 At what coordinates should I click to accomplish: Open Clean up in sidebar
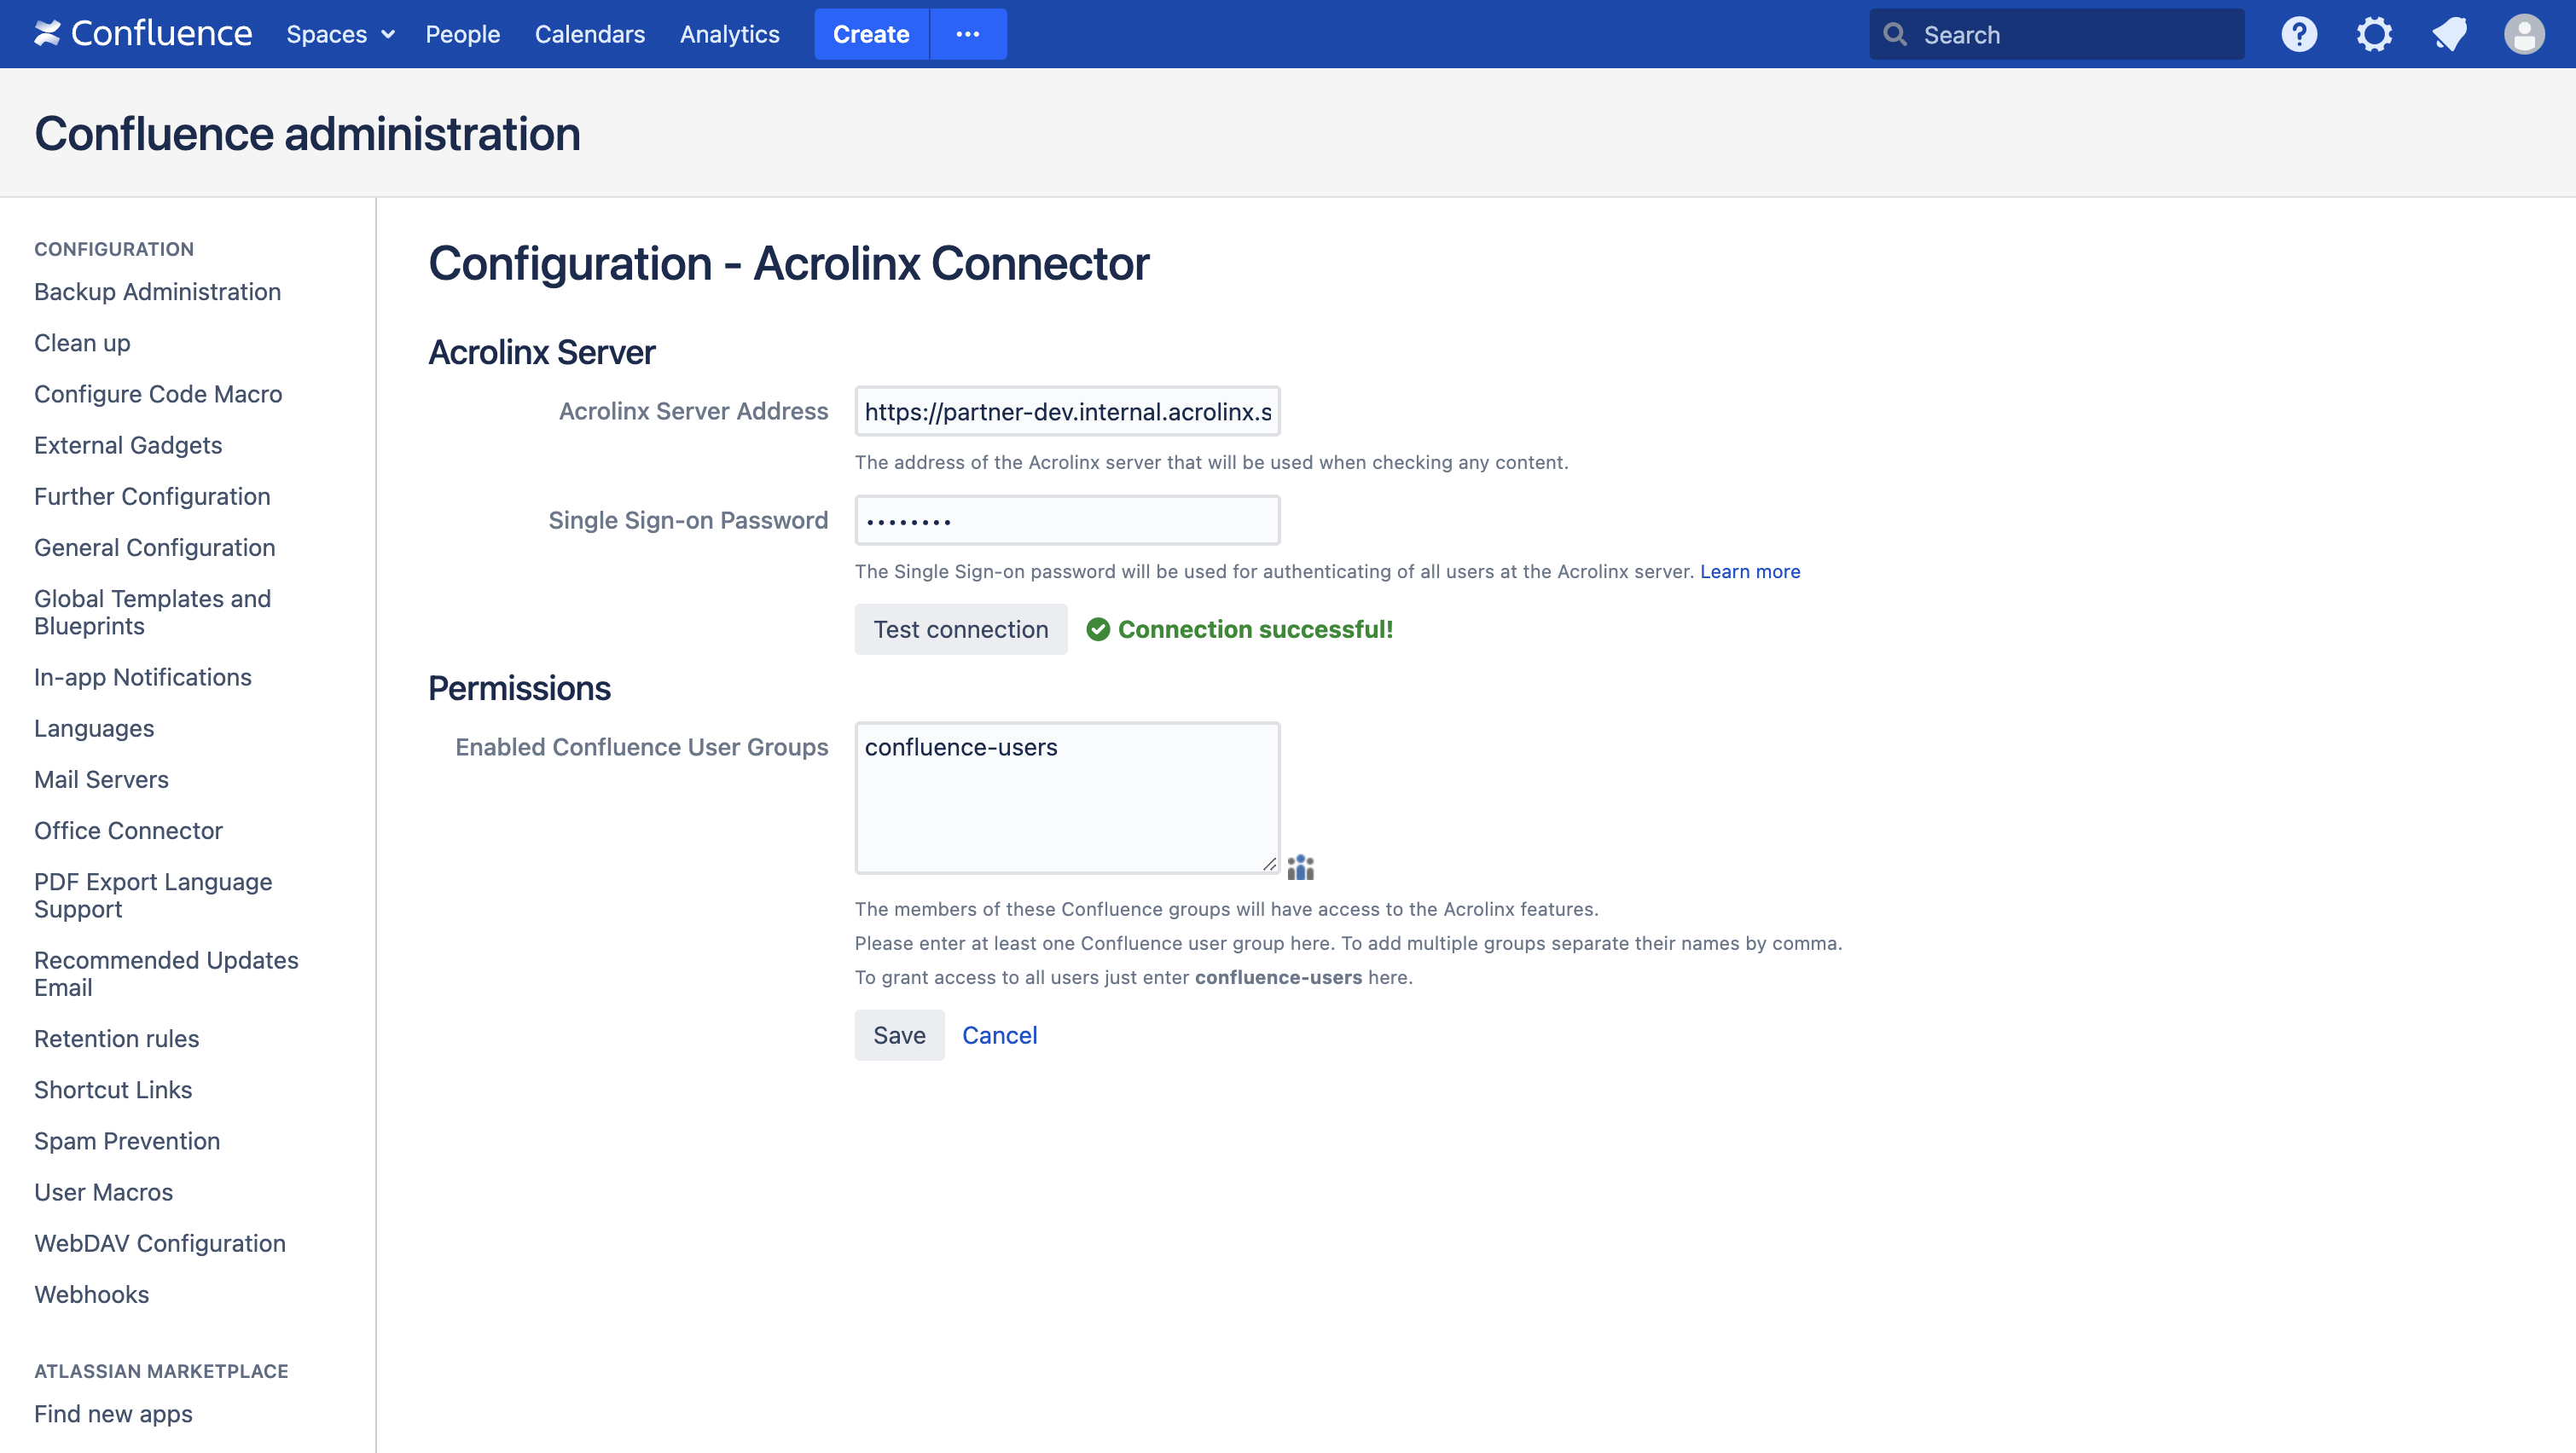tap(82, 342)
